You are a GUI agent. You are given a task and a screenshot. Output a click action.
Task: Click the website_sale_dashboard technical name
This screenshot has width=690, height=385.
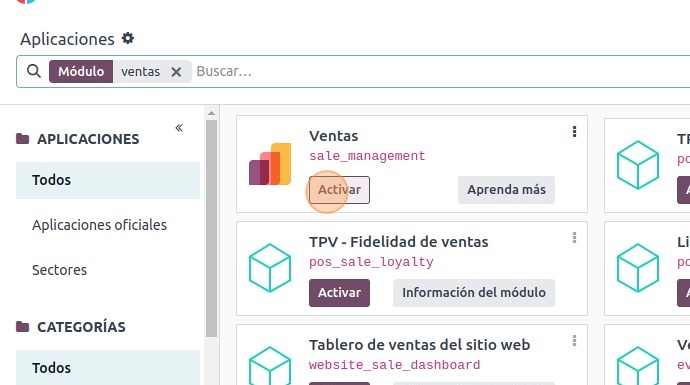[394, 365]
